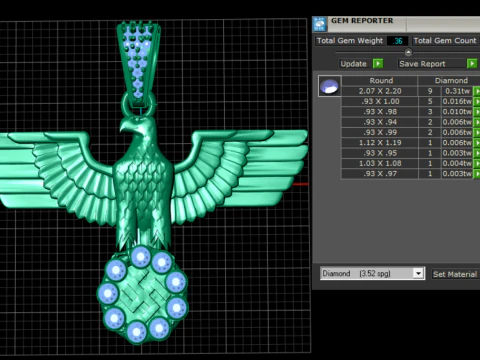This screenshot has height=360, width=480.
Task: Select the .93 X 1.00 size cell
Action: [380, 101]
